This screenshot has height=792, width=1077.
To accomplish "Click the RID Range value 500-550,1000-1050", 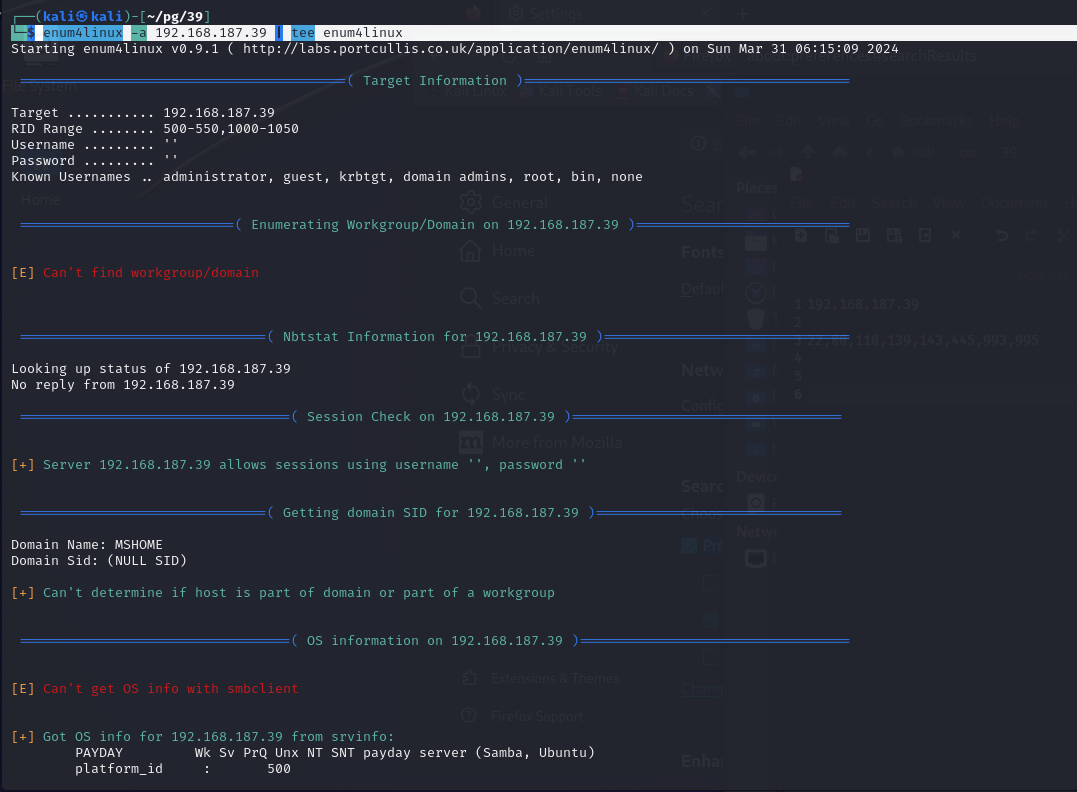I will click(x=231, y=128).
